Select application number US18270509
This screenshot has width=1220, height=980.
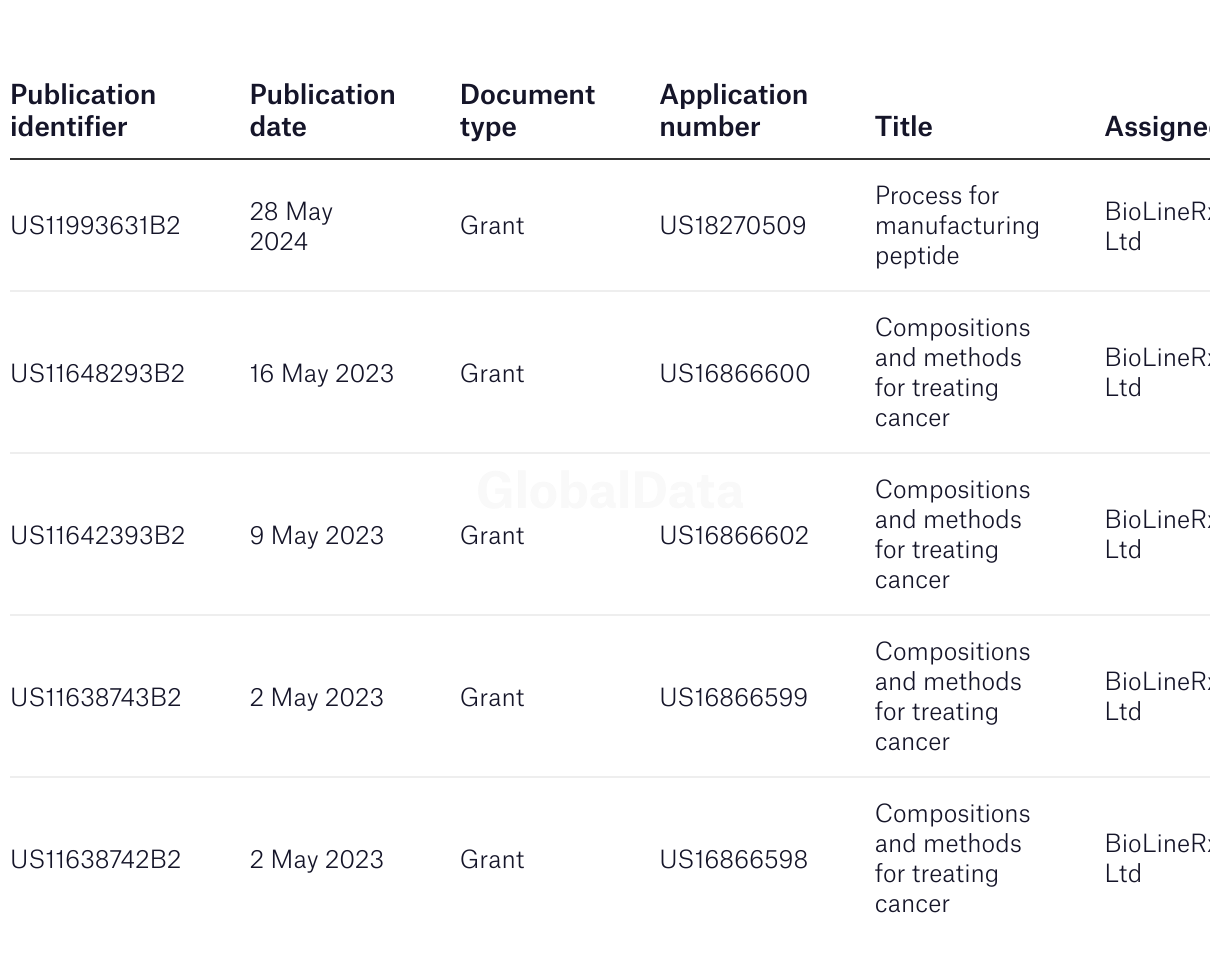(x=732, y=226)
